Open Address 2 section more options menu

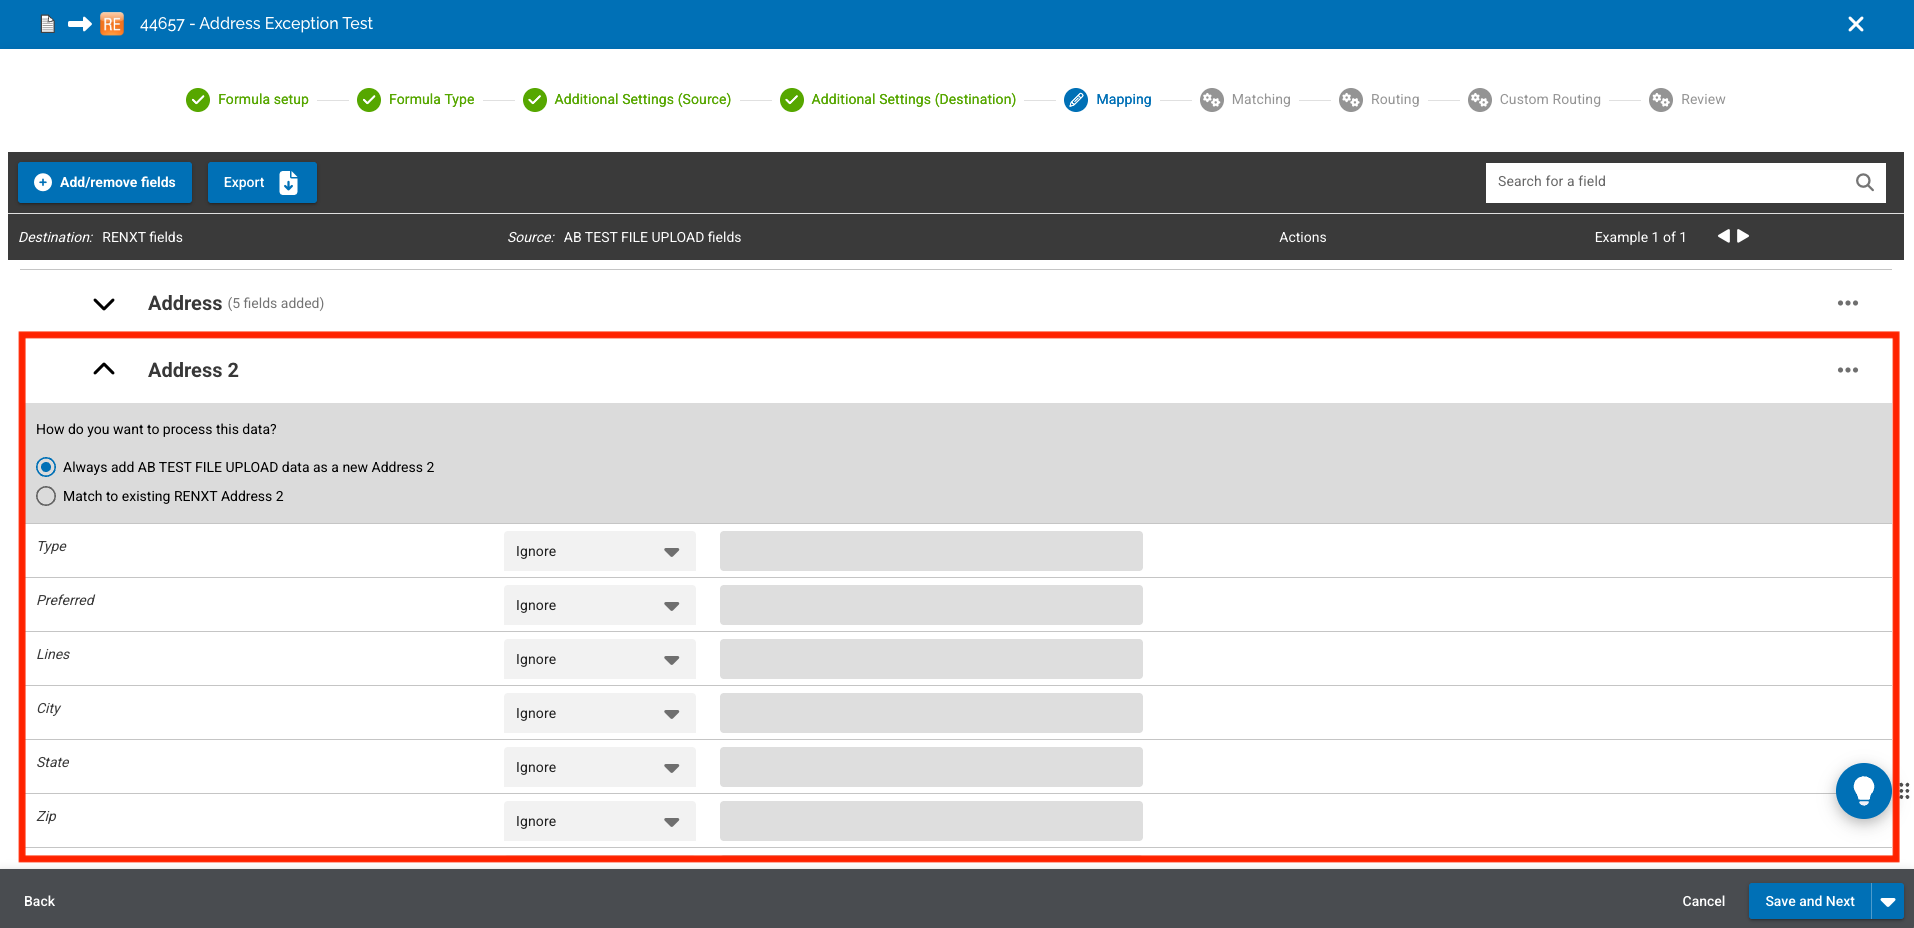pyautogui.click(x=1847, y=370)
